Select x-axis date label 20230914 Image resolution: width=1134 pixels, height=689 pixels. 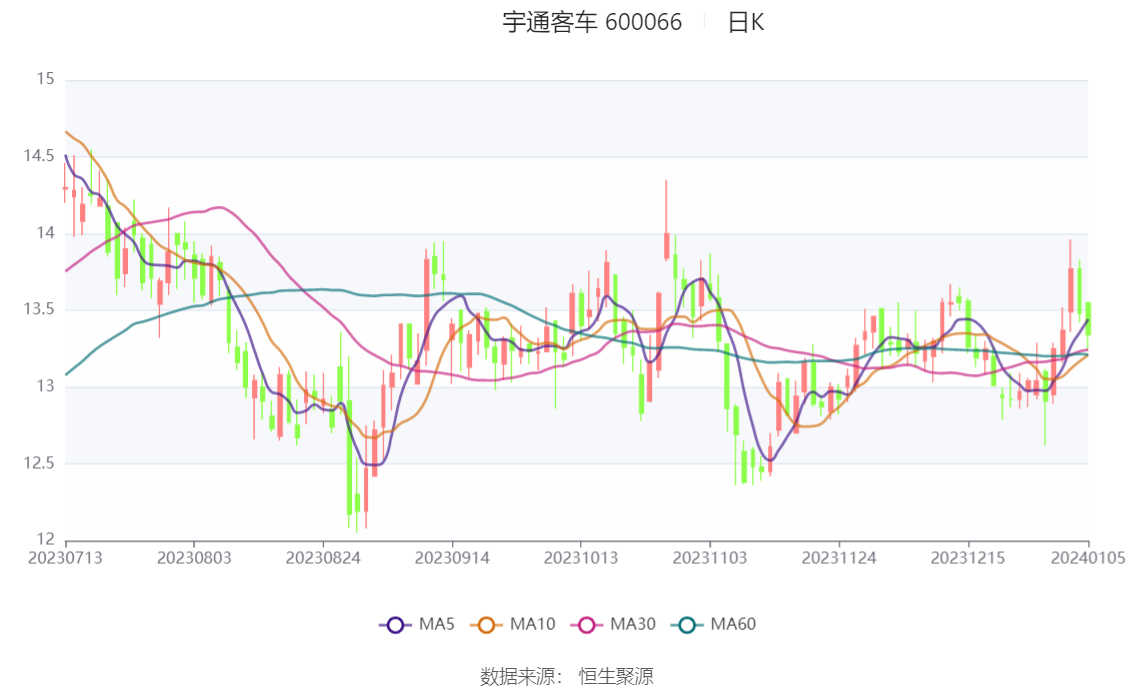(x=452, y=558)
